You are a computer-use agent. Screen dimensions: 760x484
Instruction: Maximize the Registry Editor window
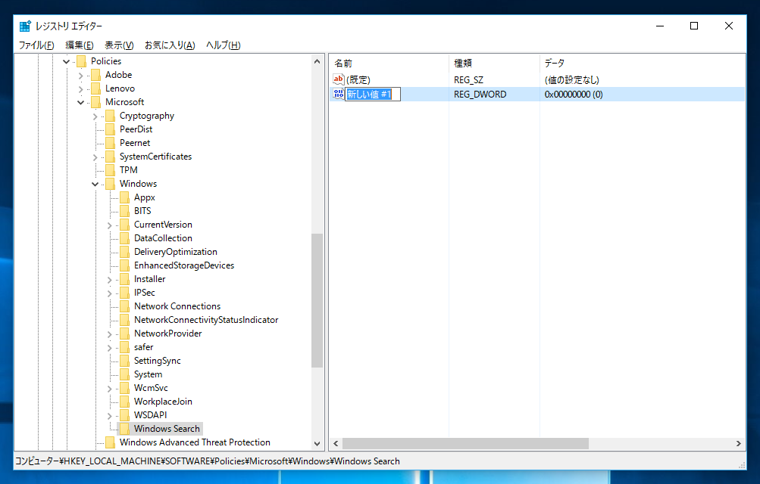694,26
